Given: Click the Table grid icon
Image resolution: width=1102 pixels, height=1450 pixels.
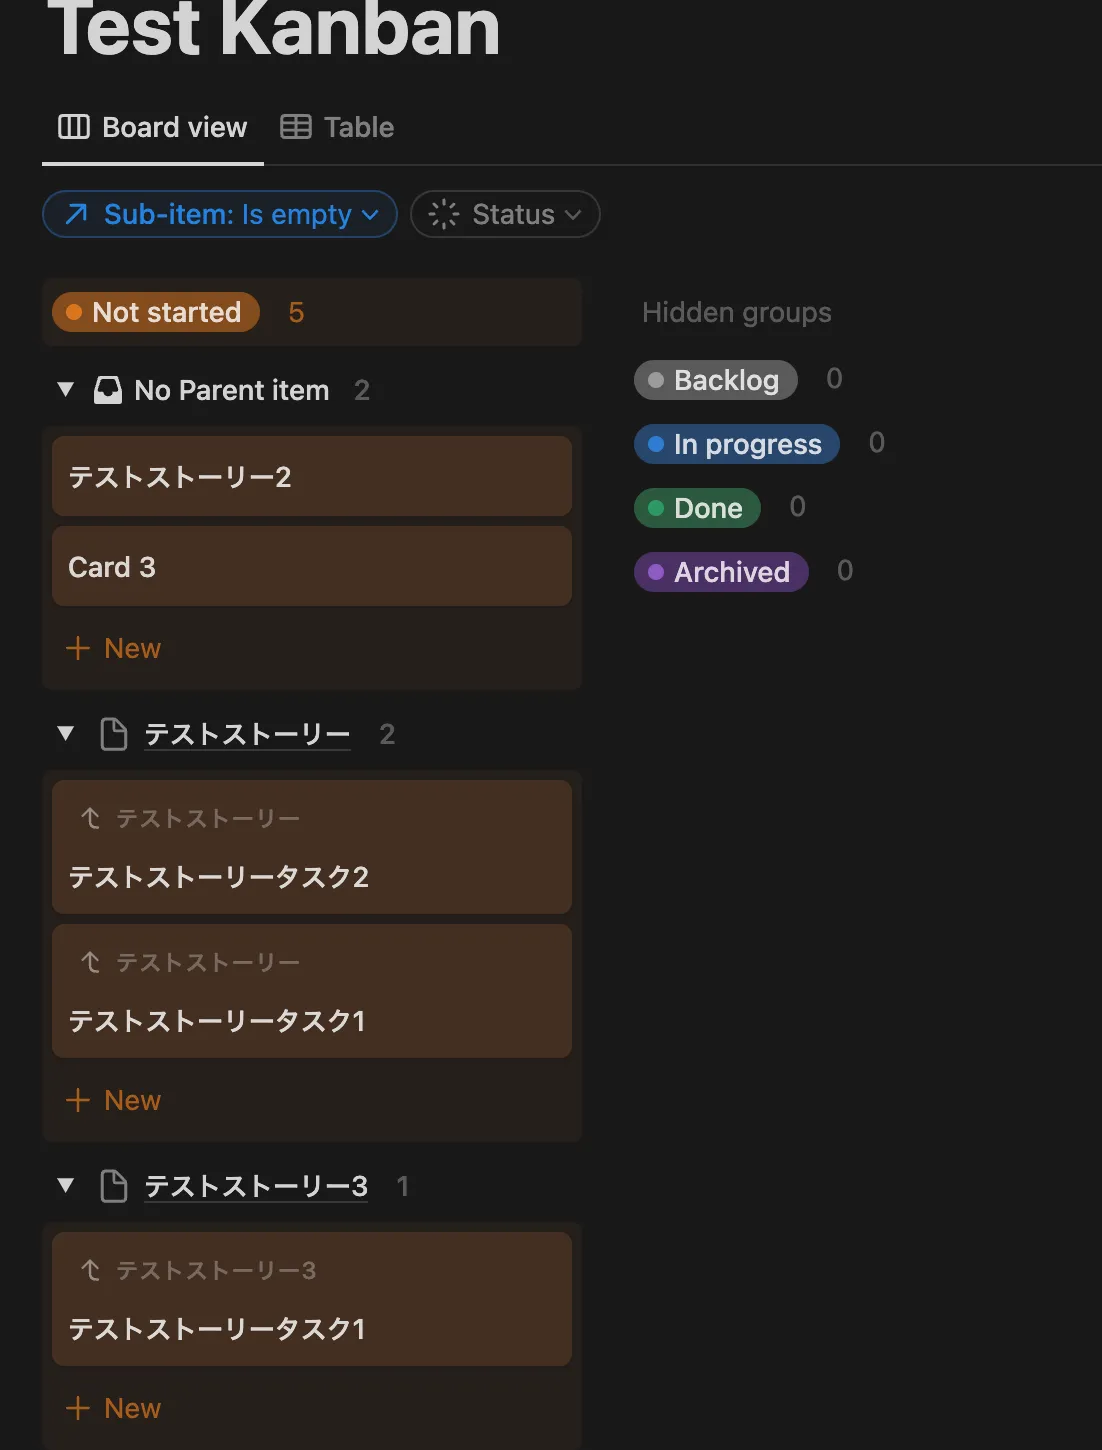Looking at the screenshot, I should pos(296,127).
